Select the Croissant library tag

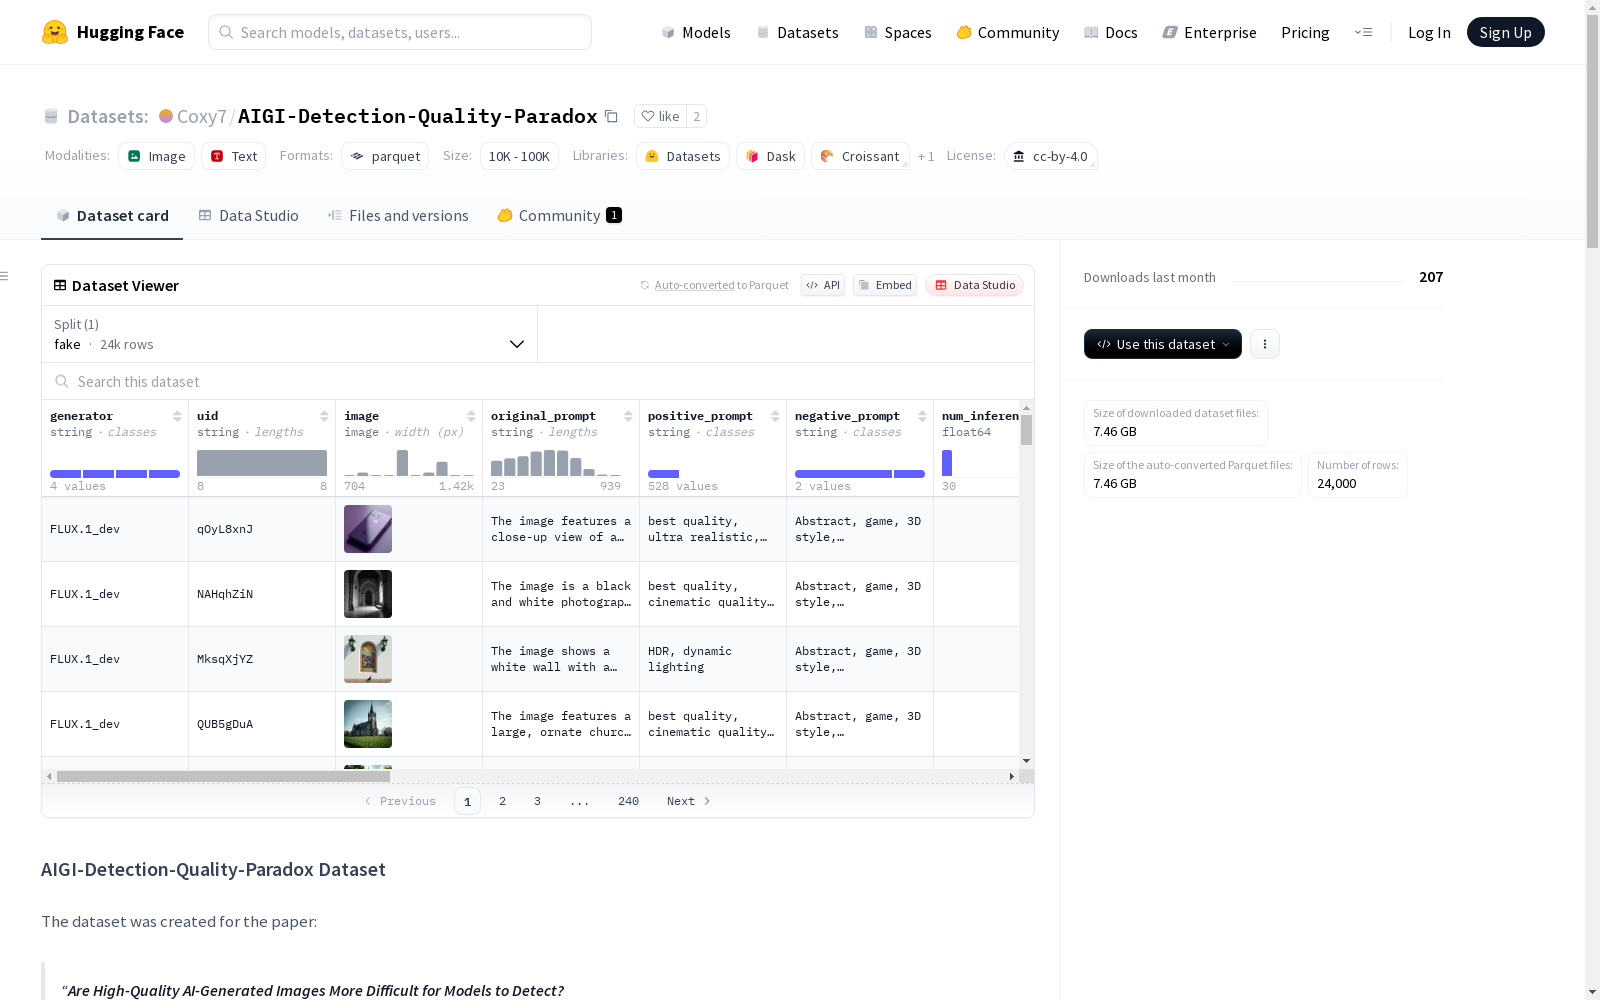coord(861,156)
